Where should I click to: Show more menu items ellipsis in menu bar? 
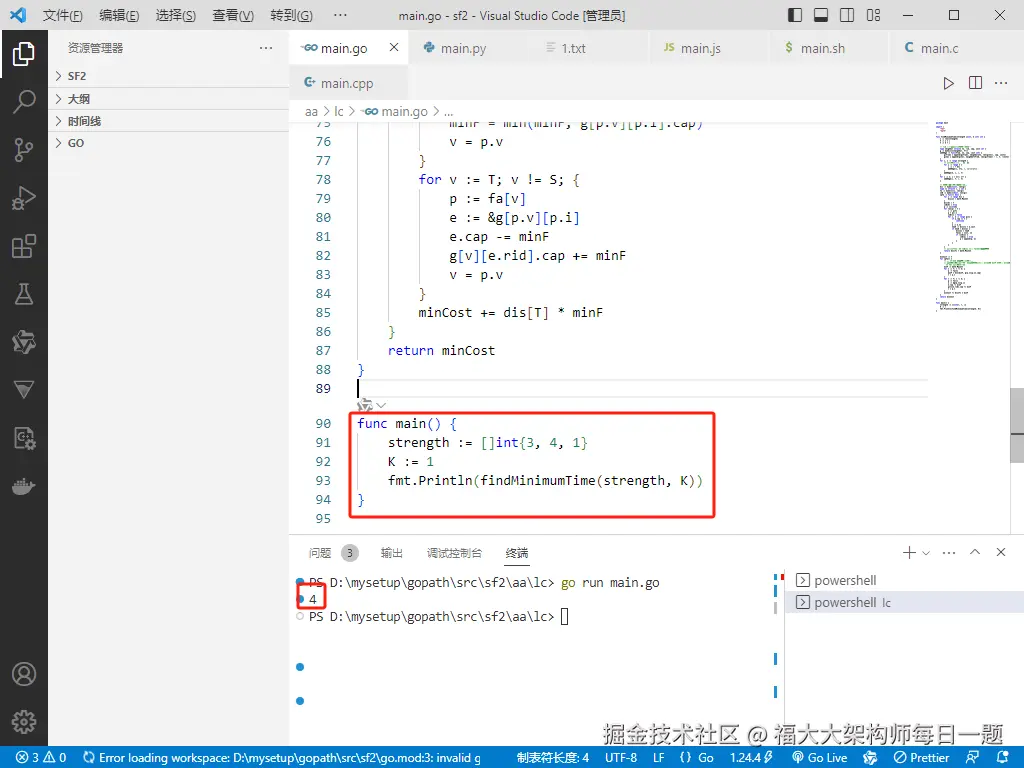pyautogui.click(x=340, y=15)
